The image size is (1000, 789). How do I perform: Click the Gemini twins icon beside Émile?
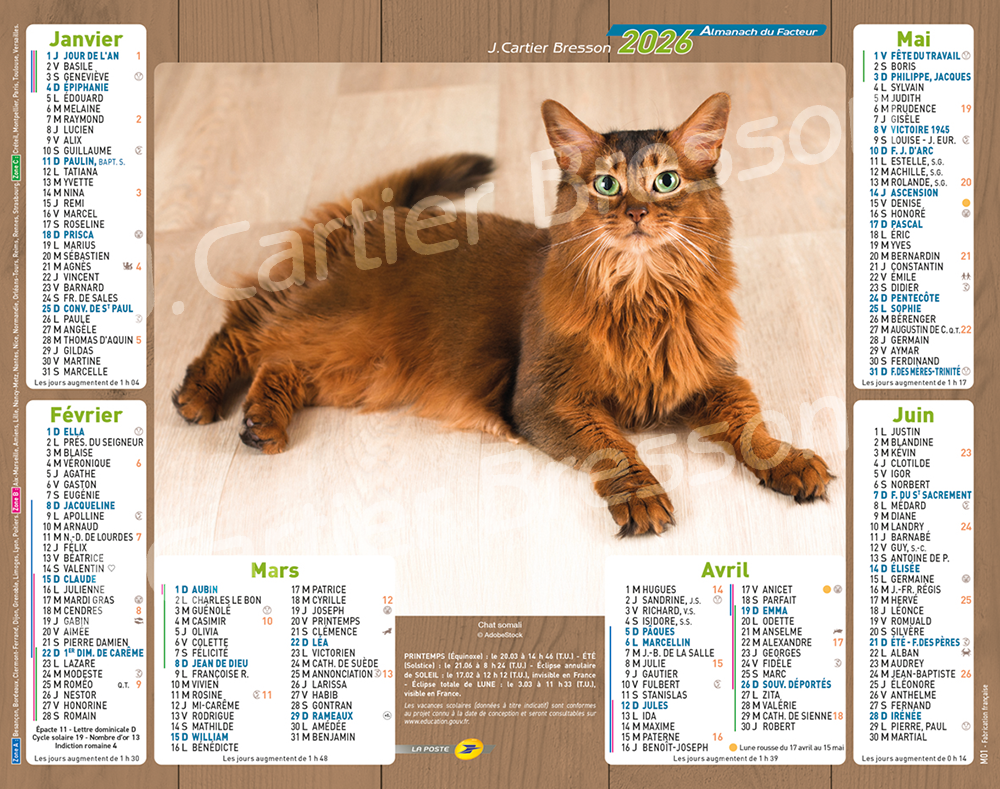pos(966,287)
